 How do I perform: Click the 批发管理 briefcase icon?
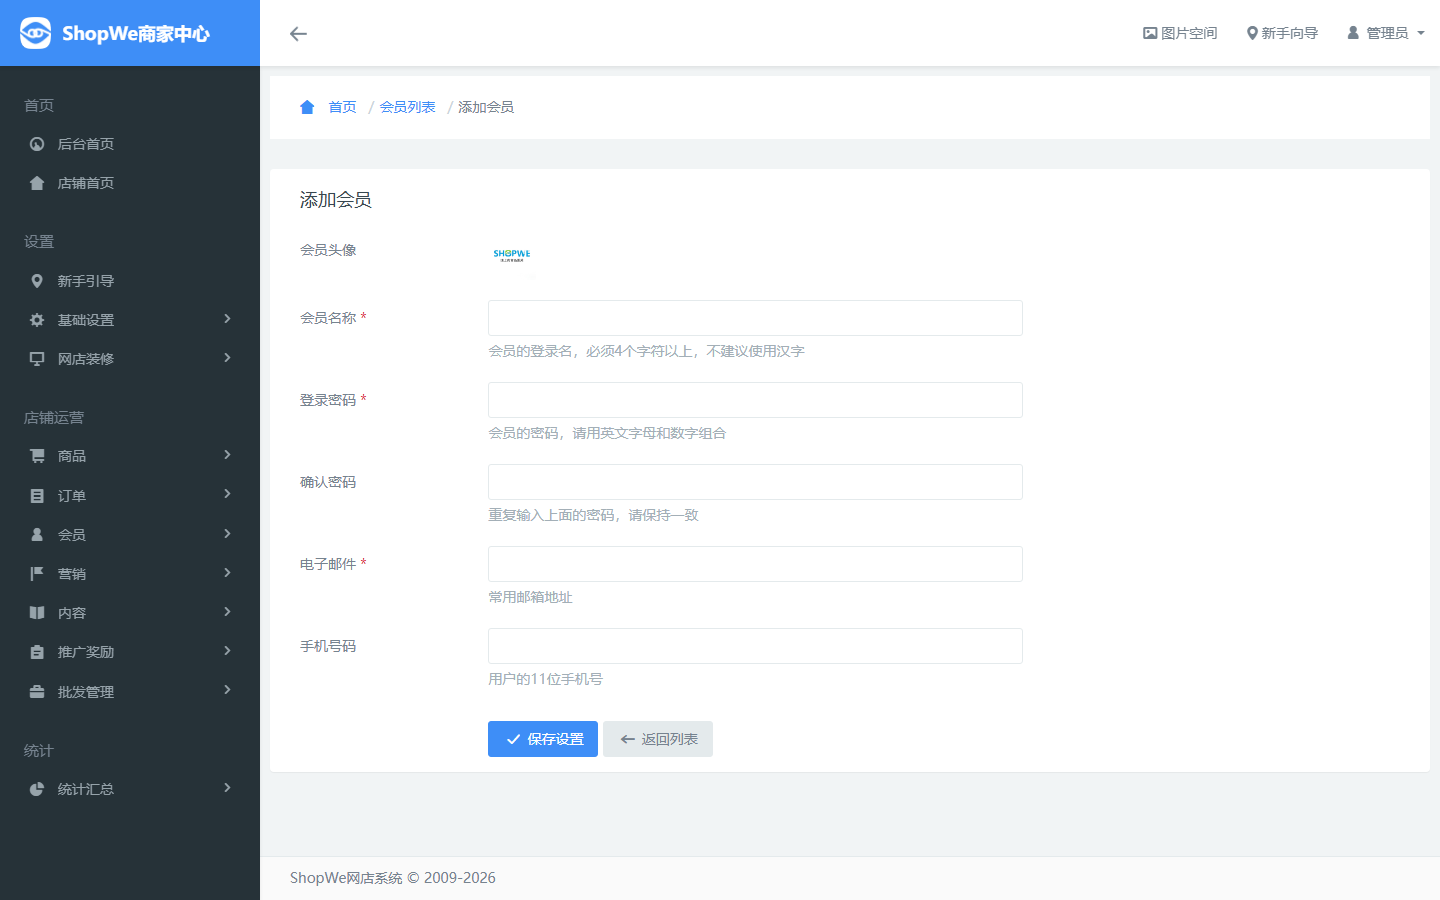(x=37, y=692)
